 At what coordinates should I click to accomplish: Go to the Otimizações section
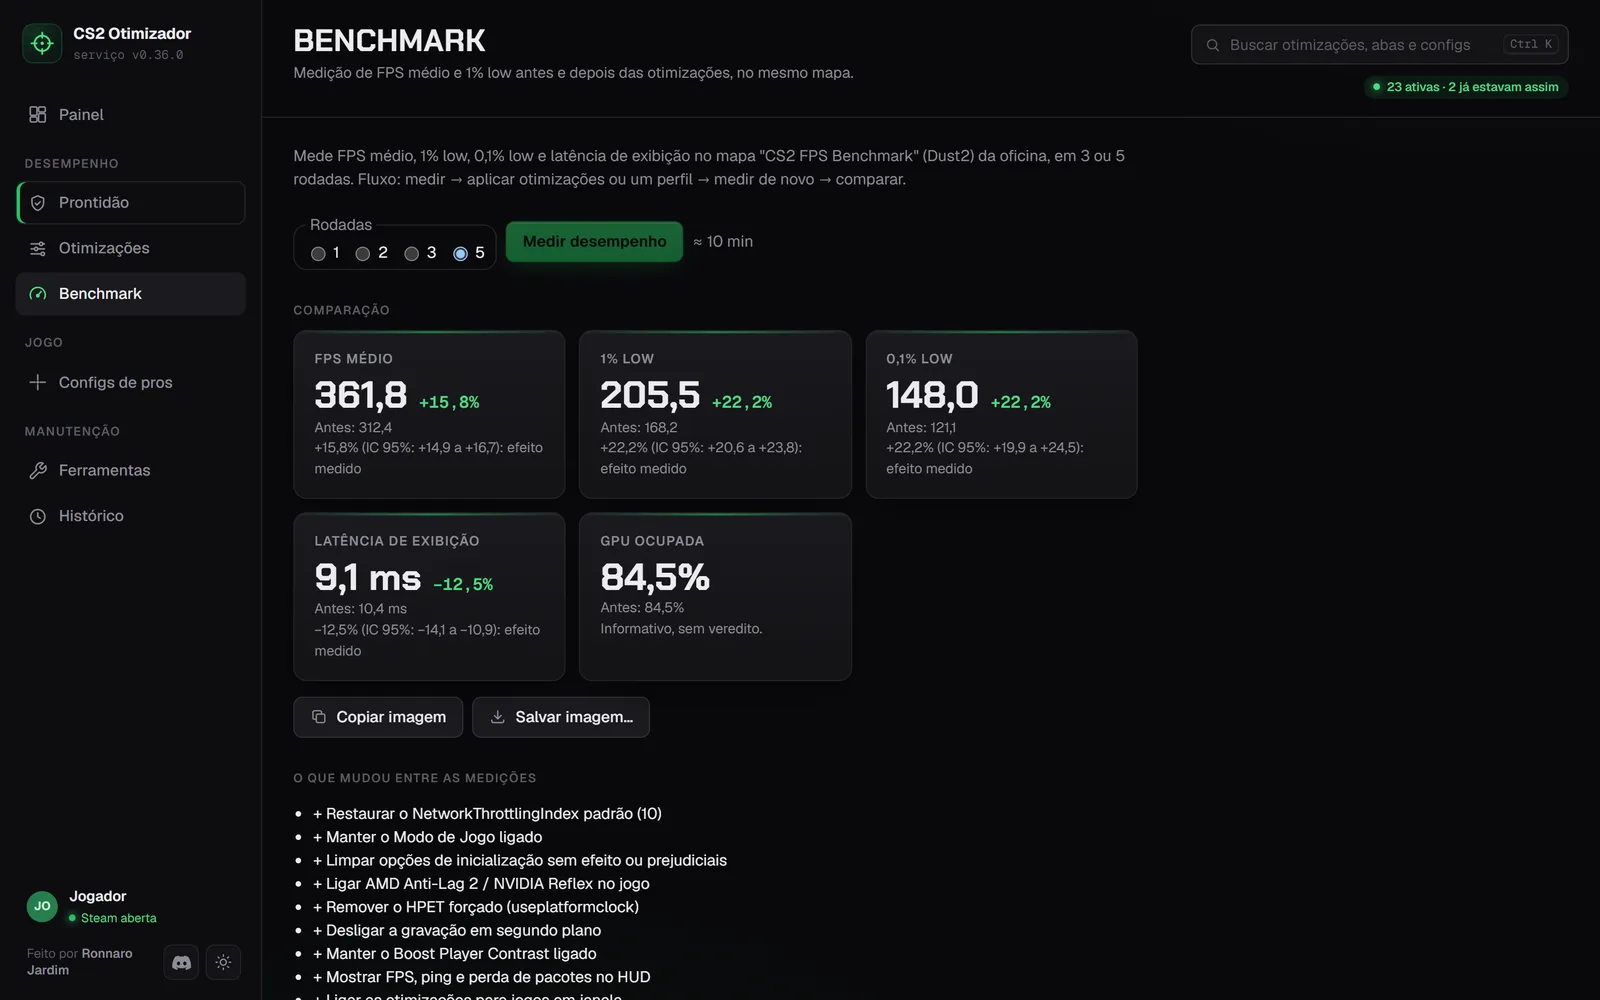coord(131,249)
